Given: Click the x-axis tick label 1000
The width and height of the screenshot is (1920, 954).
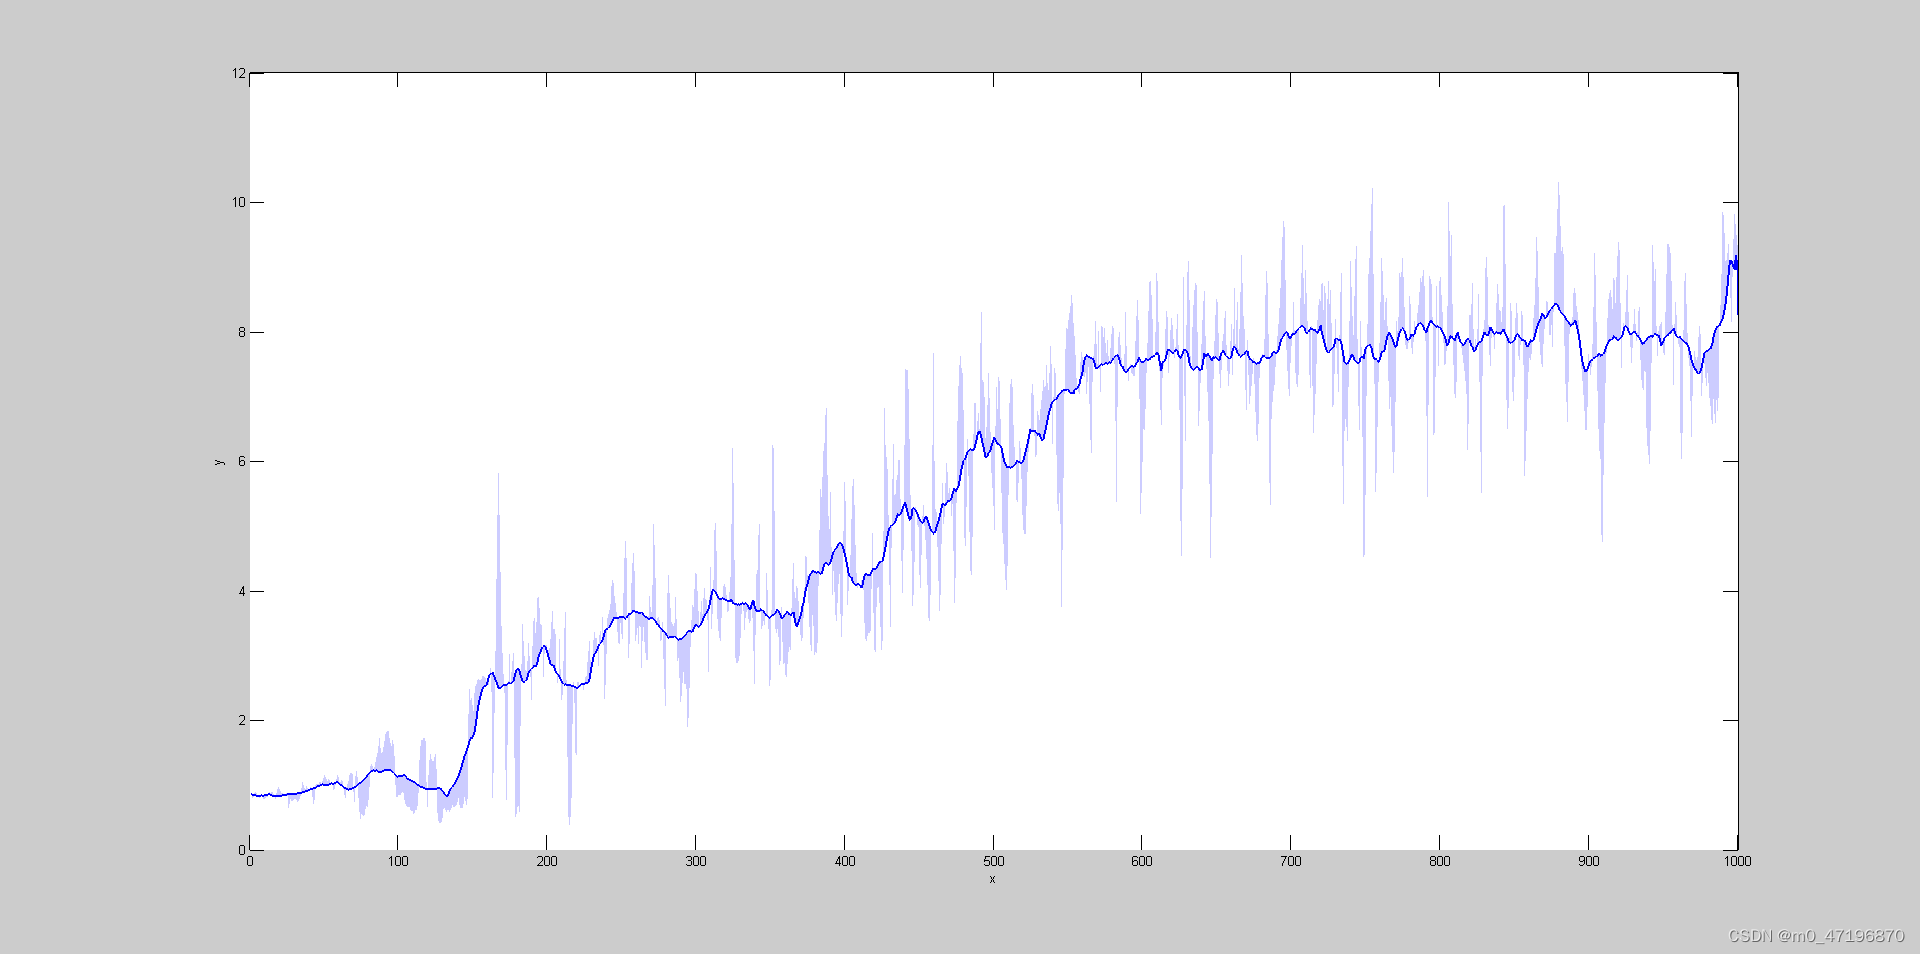Looking at the screenshot, I should point(1738,861).
